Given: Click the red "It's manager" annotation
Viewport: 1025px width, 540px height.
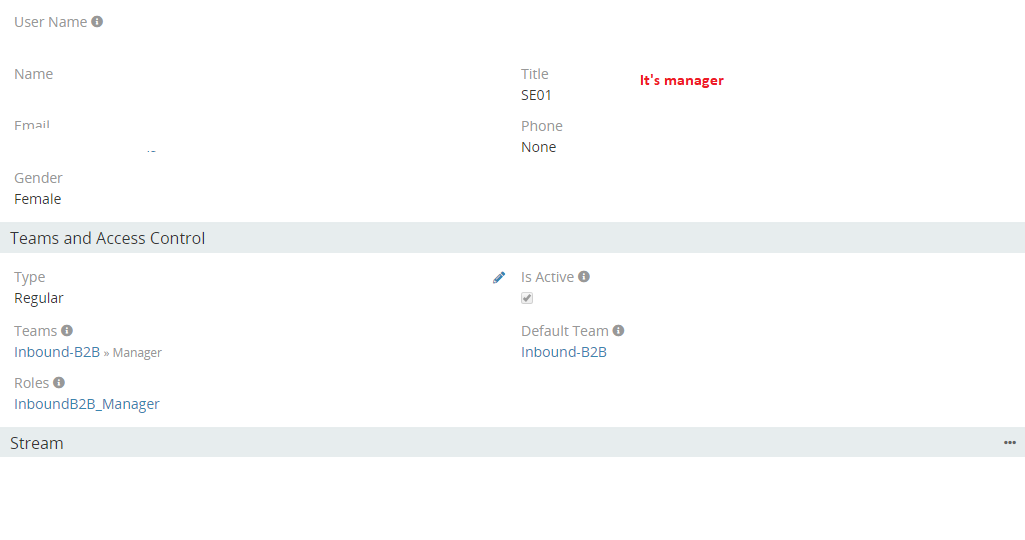Looking at the screenshot, I should point(682,80).
